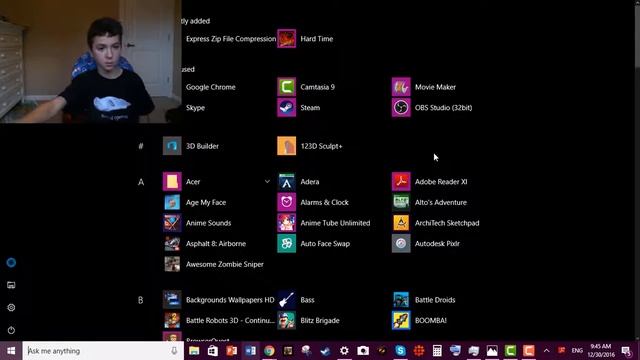
Task: Open Blitz Brigade
Action: [309, 320]
